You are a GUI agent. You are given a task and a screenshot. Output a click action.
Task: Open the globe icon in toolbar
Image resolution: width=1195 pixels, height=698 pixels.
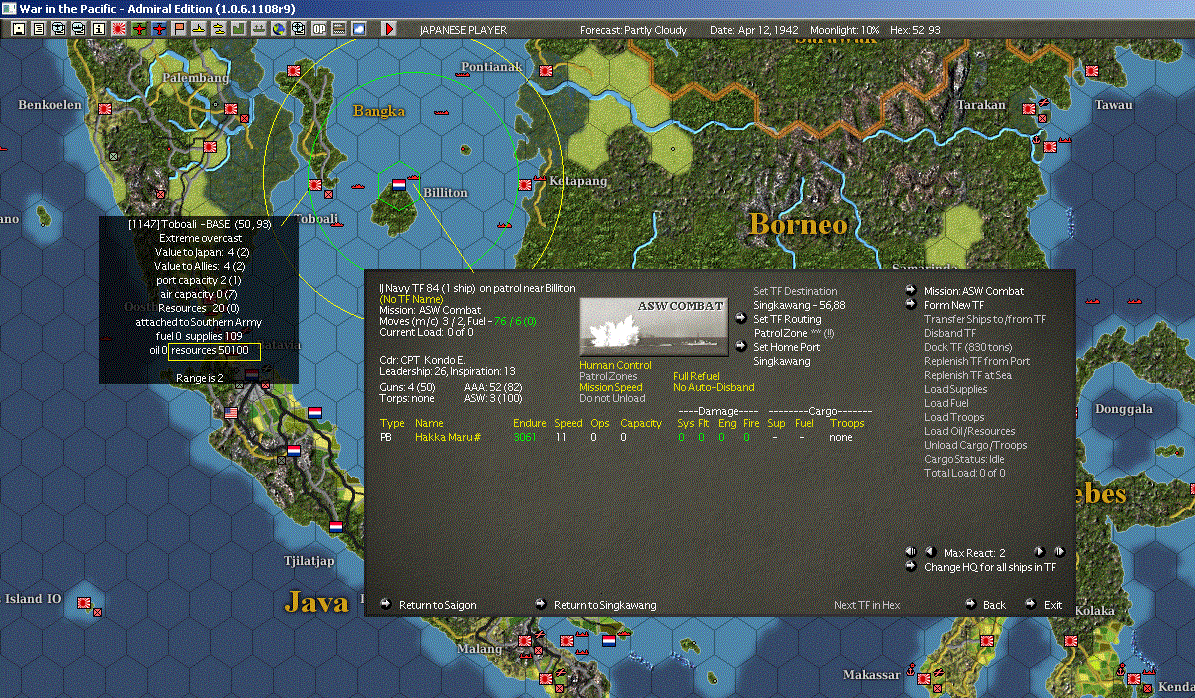pyautogui.click(x=278, y=29)
